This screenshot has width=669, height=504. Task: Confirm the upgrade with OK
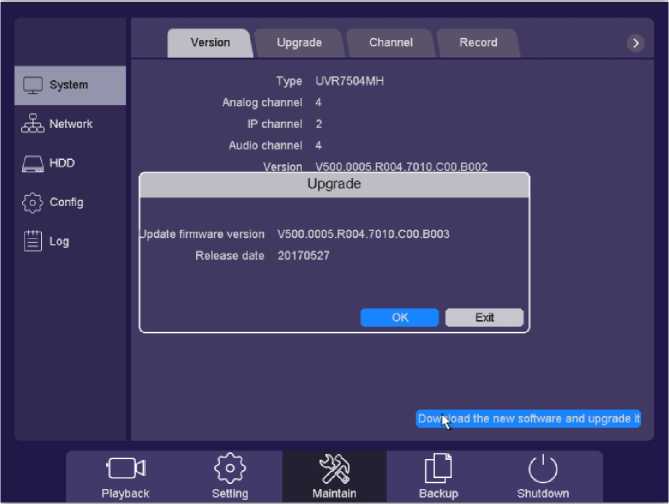click(400, 317)
